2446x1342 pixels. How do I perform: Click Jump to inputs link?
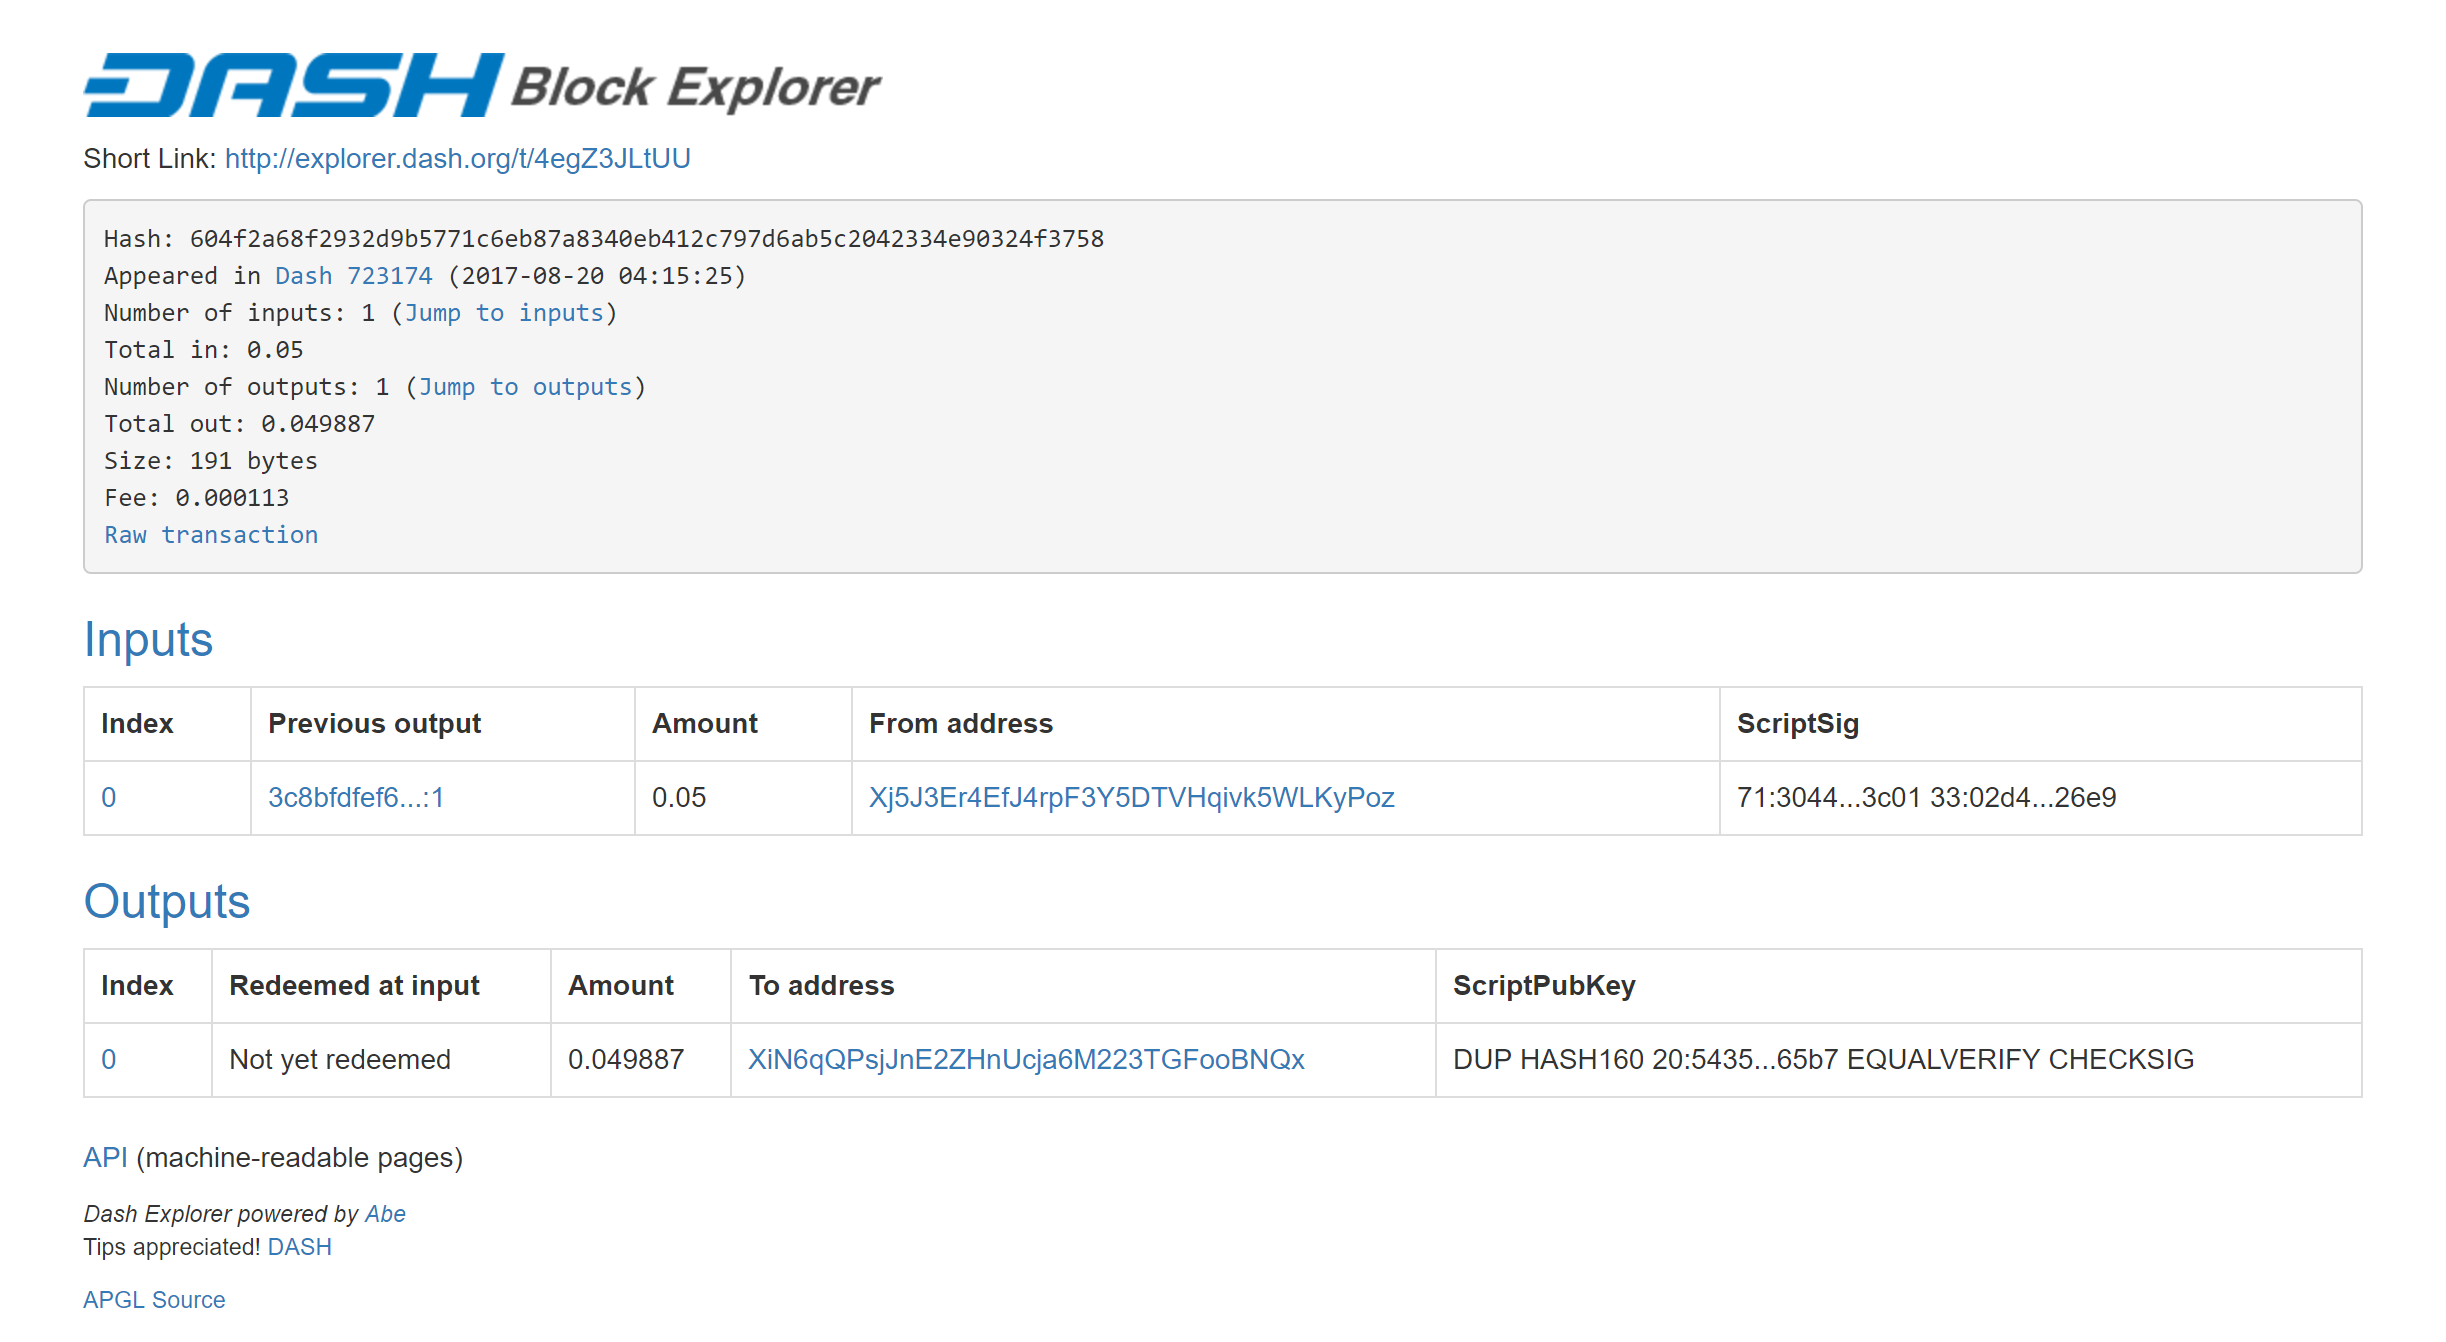click(504, 313)
